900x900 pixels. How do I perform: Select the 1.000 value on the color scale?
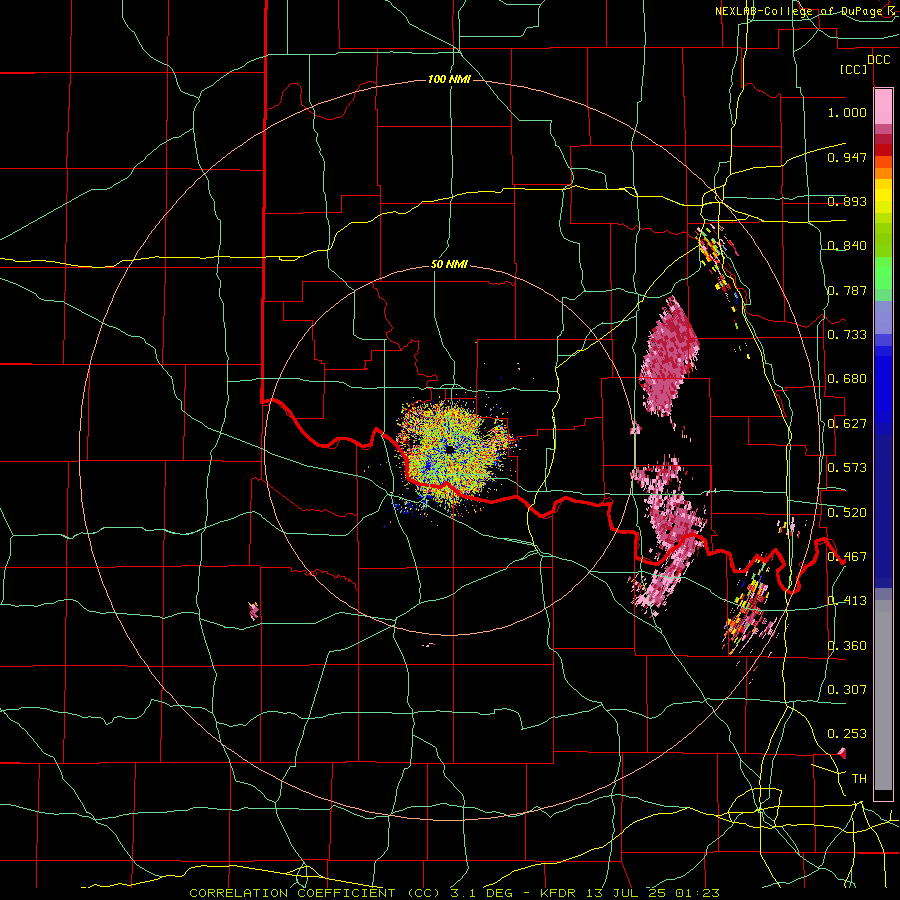click(x=847, y=112)
